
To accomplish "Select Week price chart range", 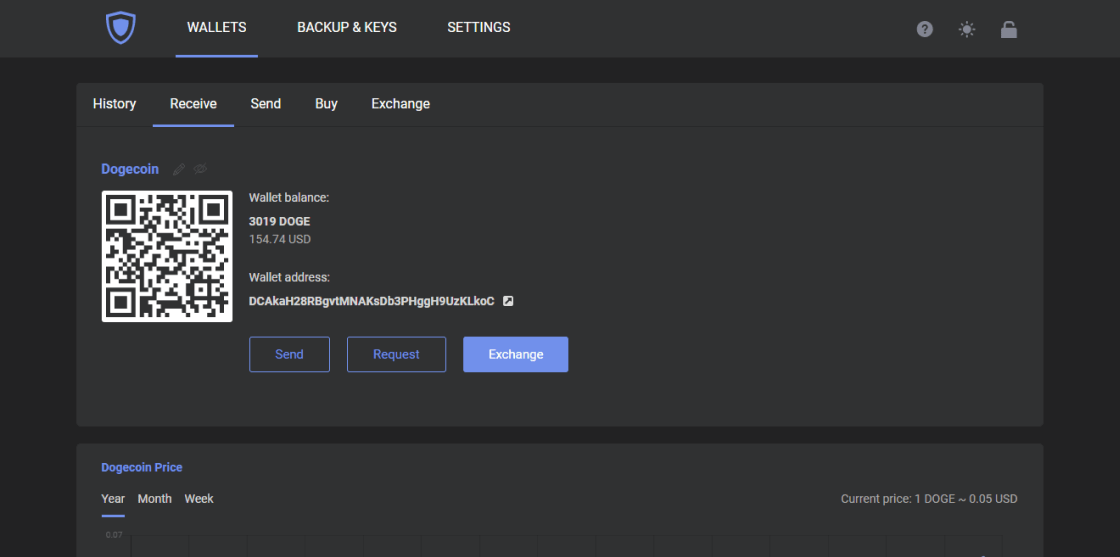I will point(199,499).
